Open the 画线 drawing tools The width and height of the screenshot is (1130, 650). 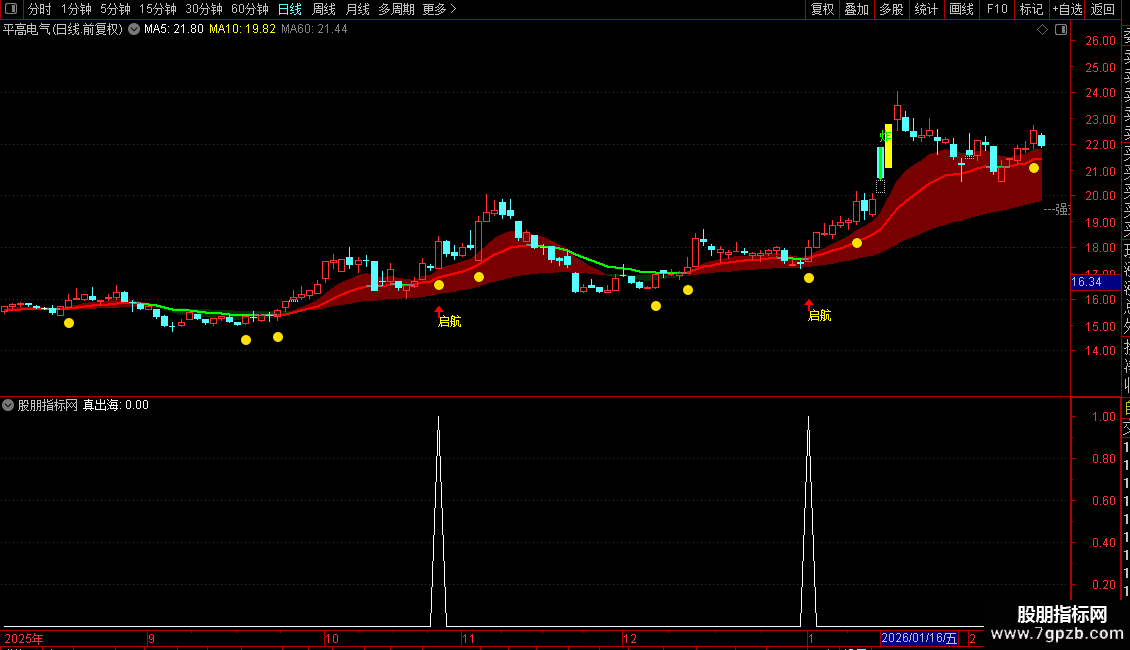(x=961, y=9)
